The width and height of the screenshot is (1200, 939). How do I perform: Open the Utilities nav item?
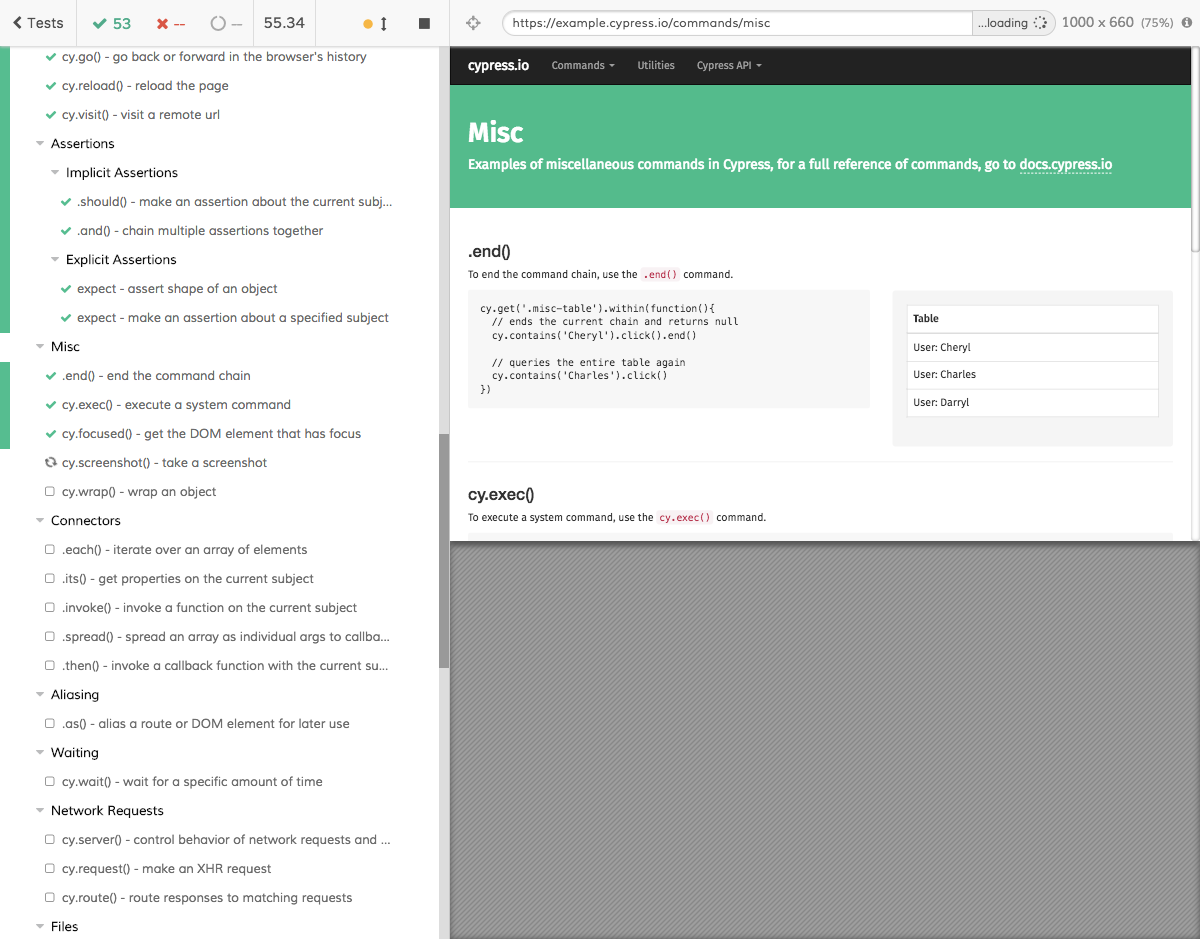656,65
